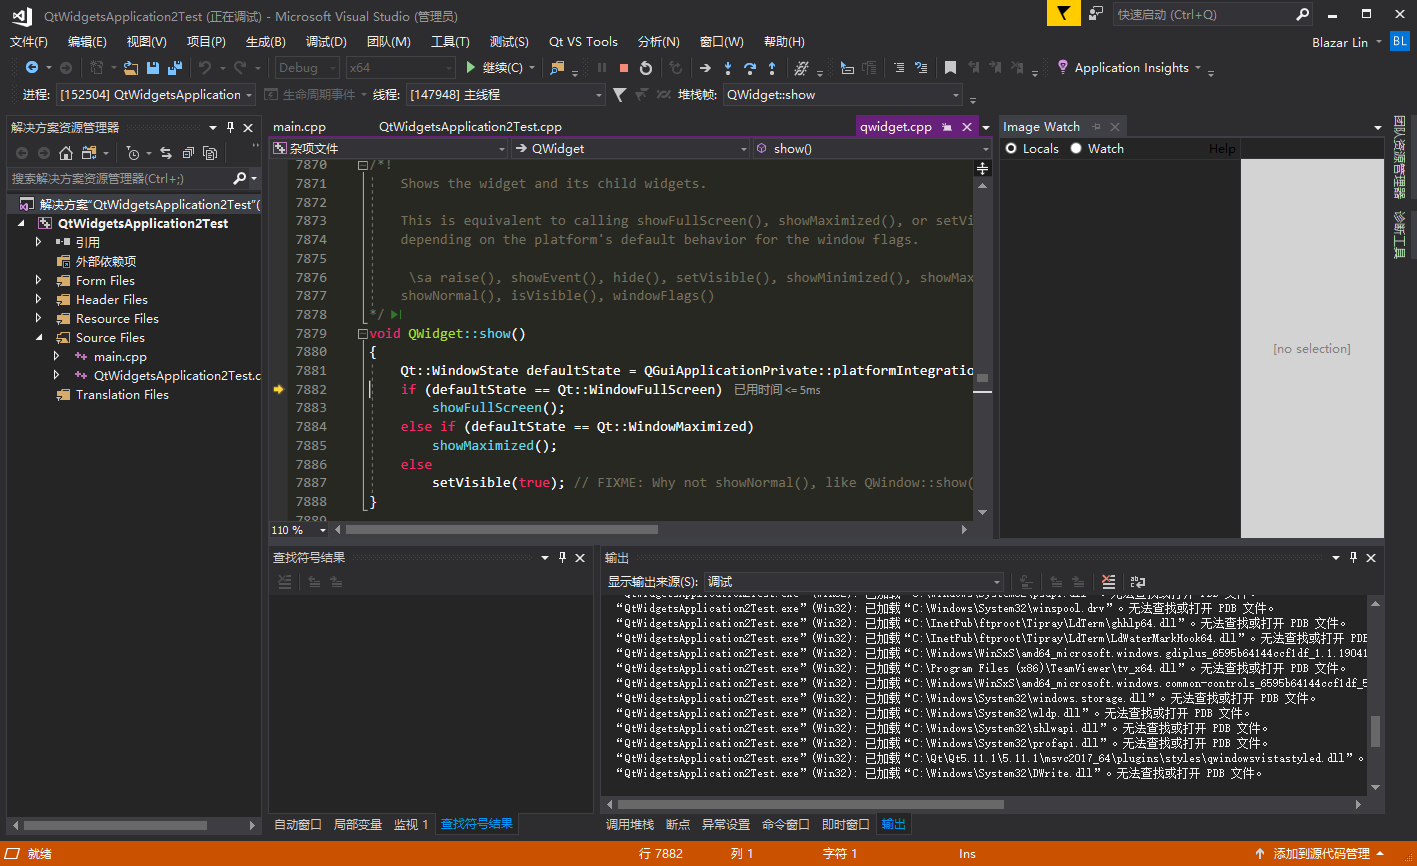Click the Output panel vertical scrollbar thumb
Image resolution: width=1417 pixels, height=866 pixels.
pyautogui.click(x=1376, y=731)
